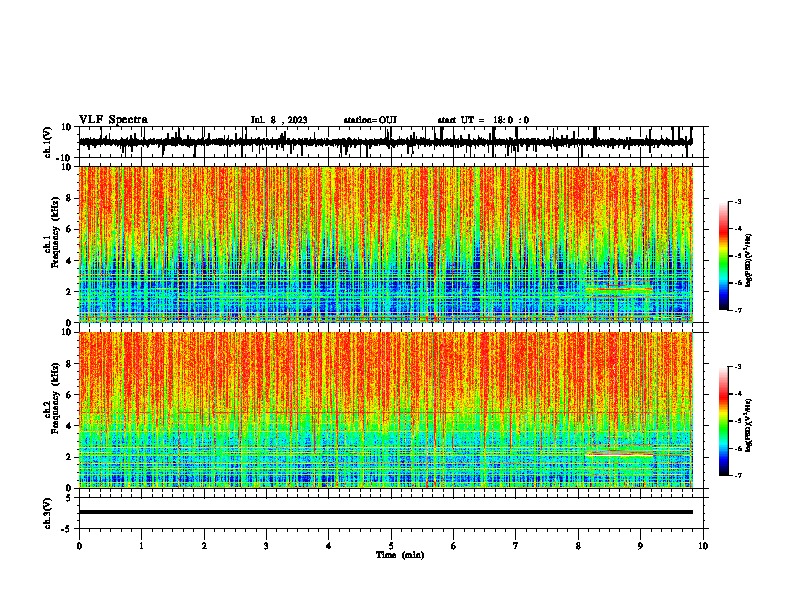Image resolution: width=792 pixels, height=612 pixels.
Task: Click the ch.2 Frequency (kHz) axis label
Action: (x=52, y=397)
